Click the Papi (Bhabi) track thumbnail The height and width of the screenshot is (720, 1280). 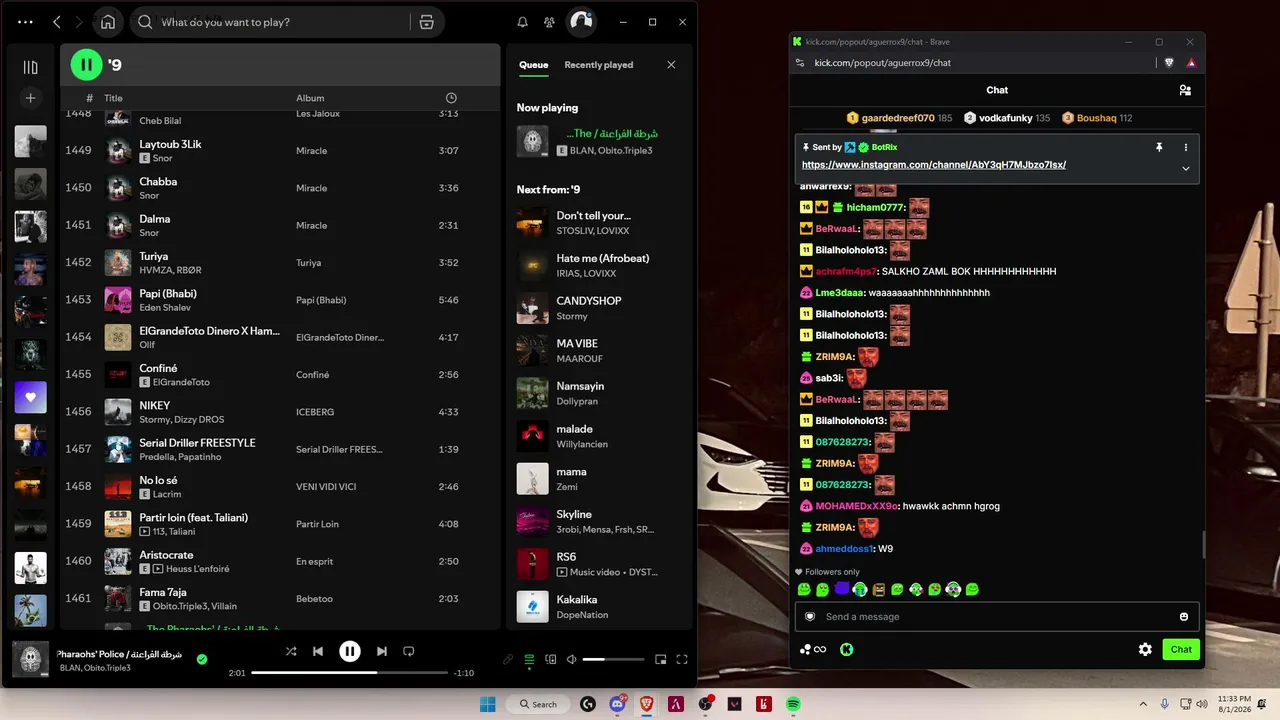click(x=118, y=300)
